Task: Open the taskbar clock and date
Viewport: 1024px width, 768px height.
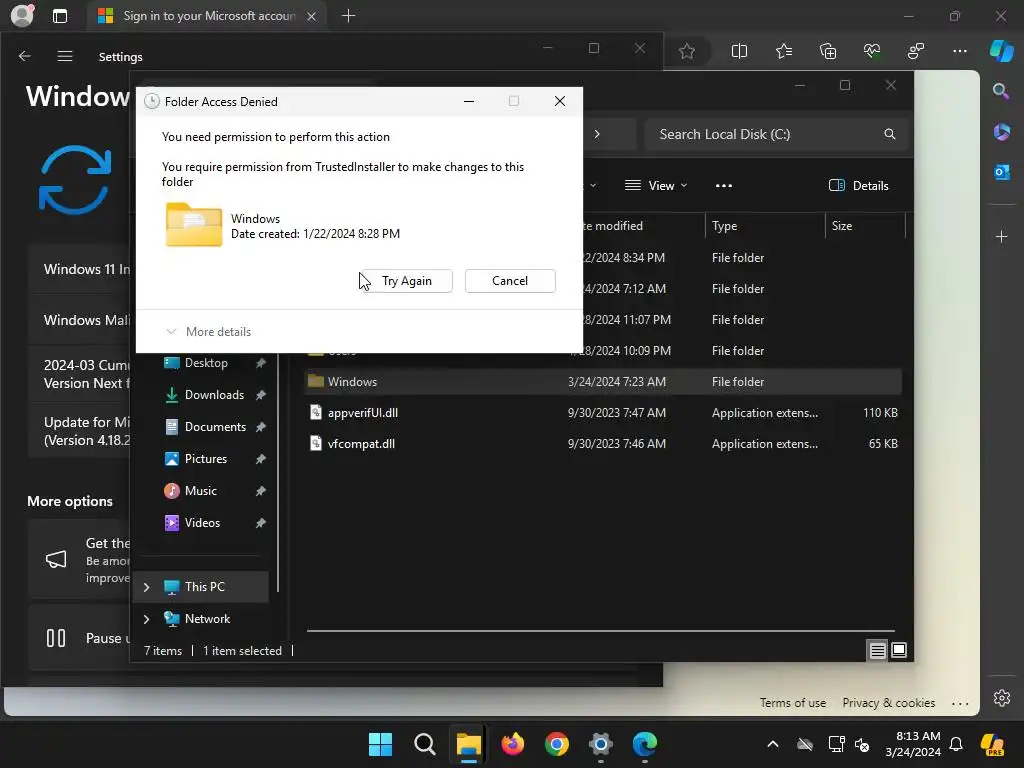Action: 913,744
